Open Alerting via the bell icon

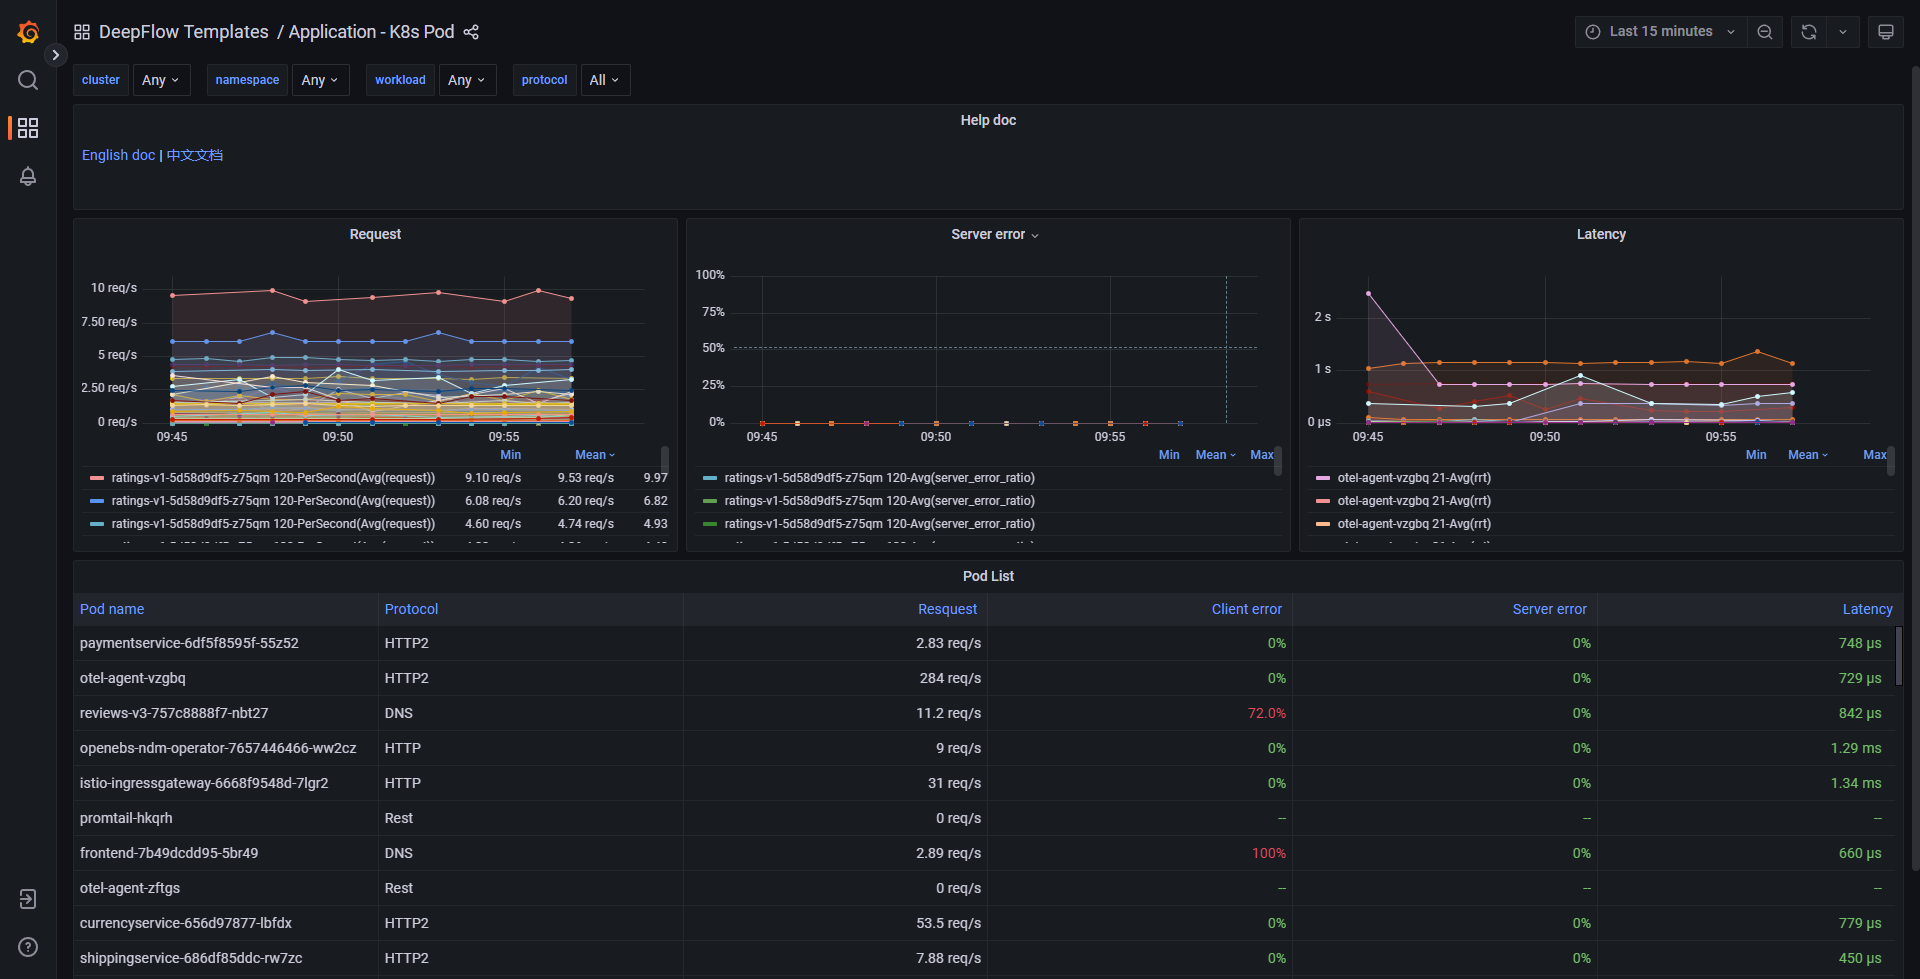click(x=27, y=176)
